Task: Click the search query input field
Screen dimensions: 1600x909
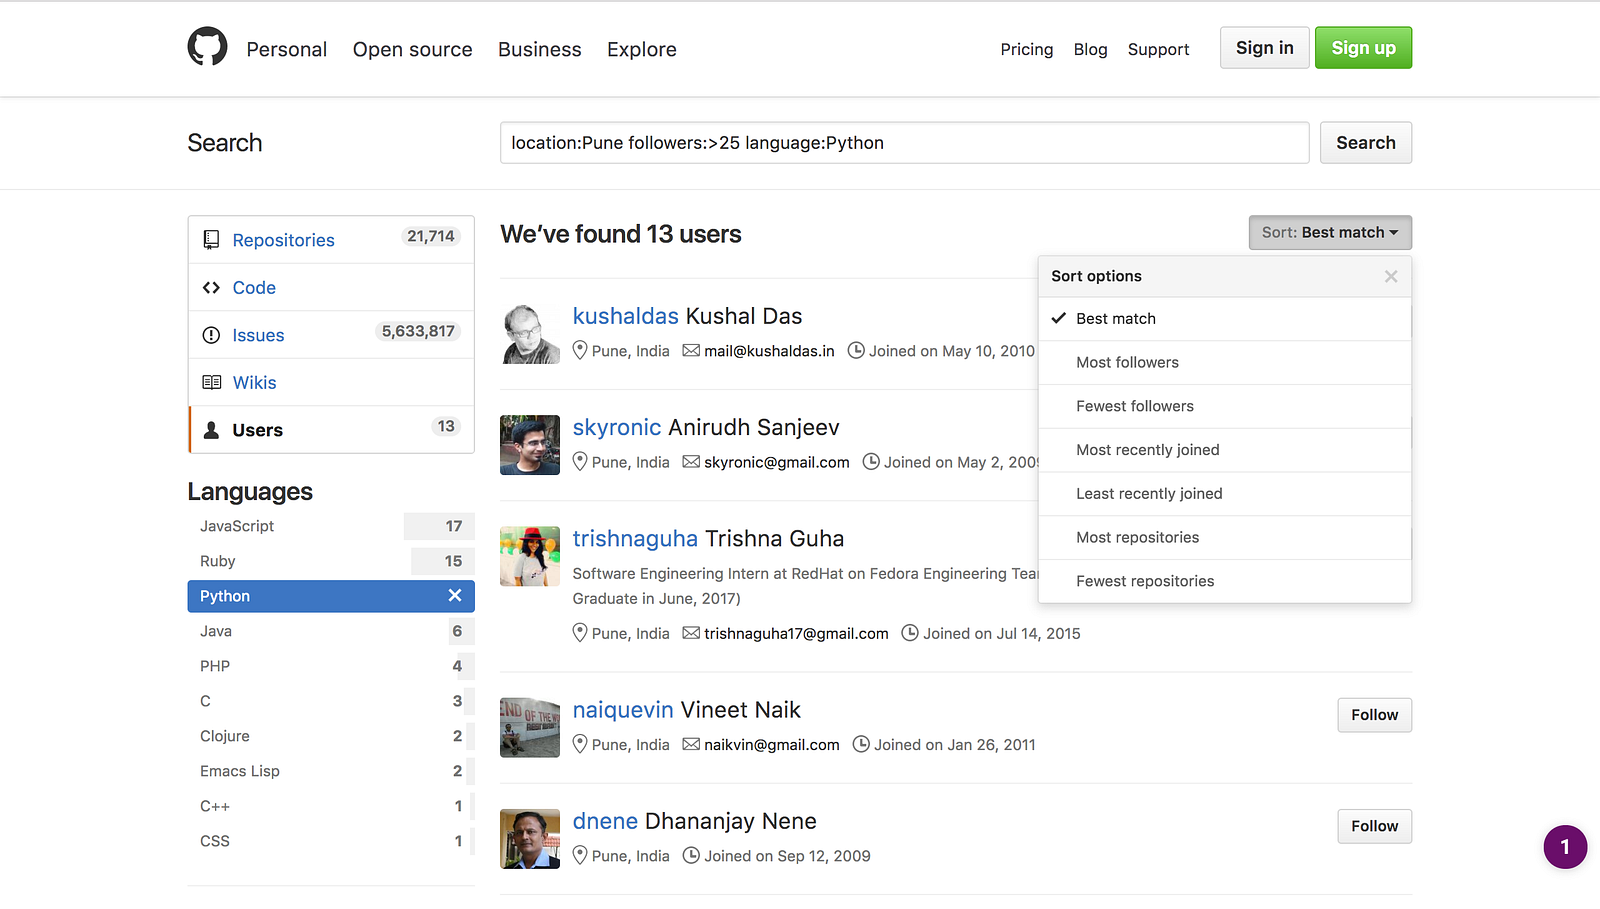Action: (904, 143)
